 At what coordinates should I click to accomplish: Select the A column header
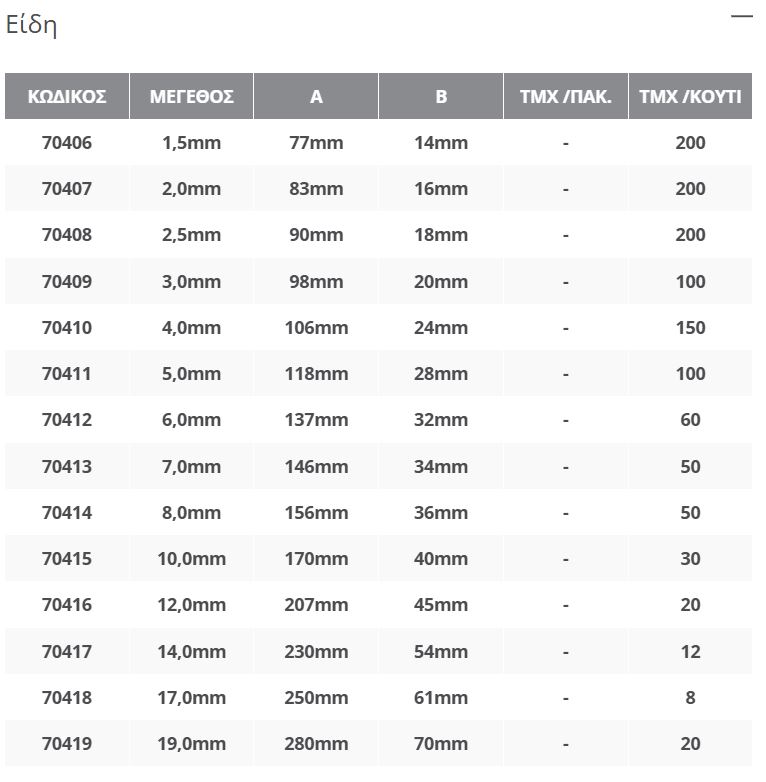(316, 97)
